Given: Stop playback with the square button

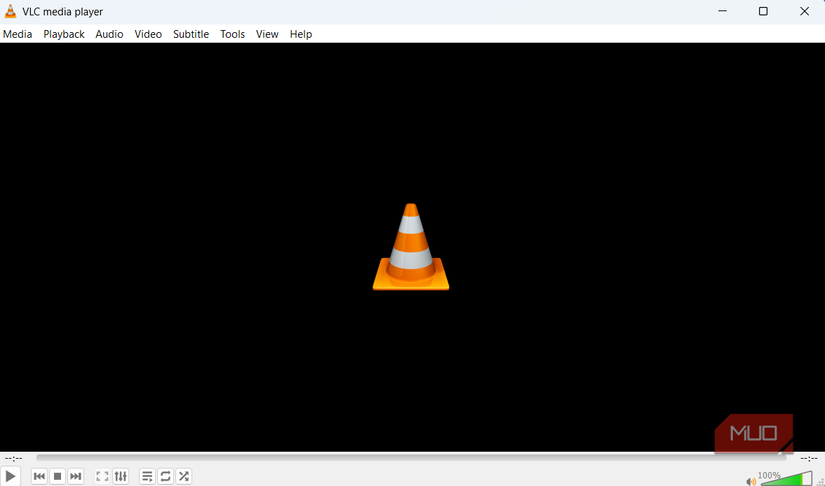Looking at the screenshot, I should click(x=58, y=477).
